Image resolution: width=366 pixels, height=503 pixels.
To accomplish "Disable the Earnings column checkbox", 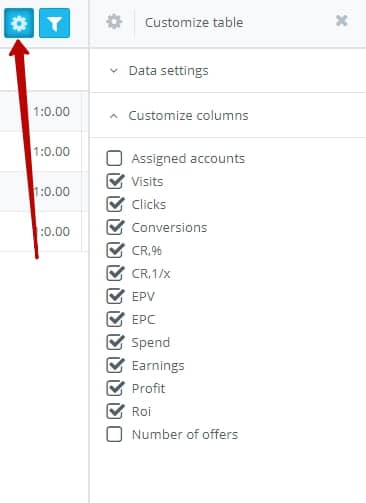I will (x=115, y=365).
